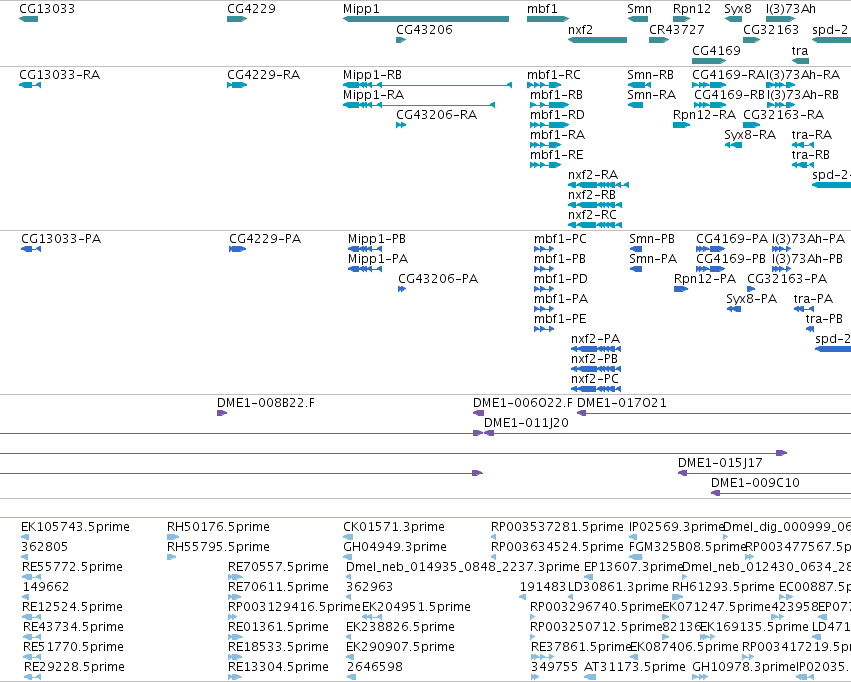Viewport: 851px width, 682px height.
Task: Open the CG43206-RA transcript label
Action: pos(436,115)
